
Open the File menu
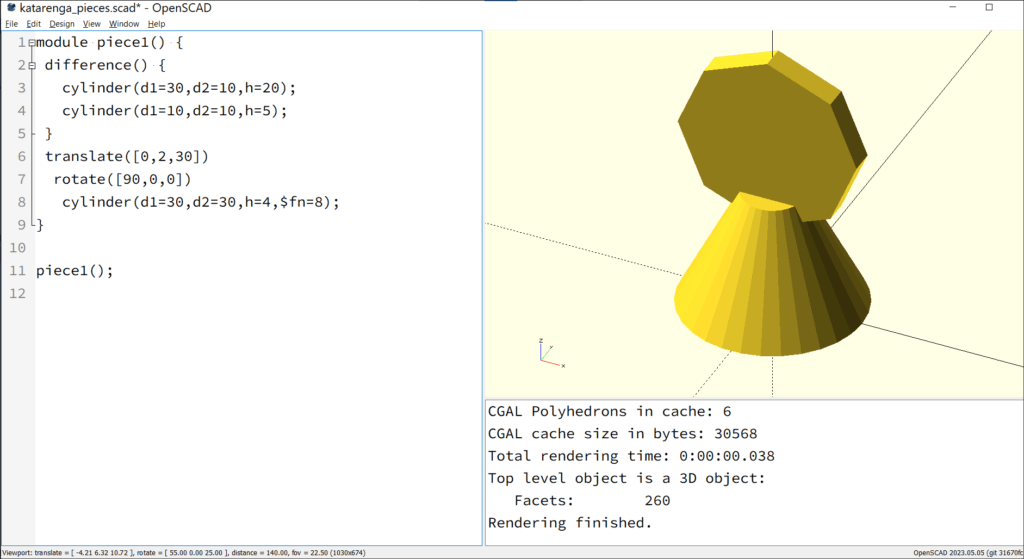pos(11,24)
